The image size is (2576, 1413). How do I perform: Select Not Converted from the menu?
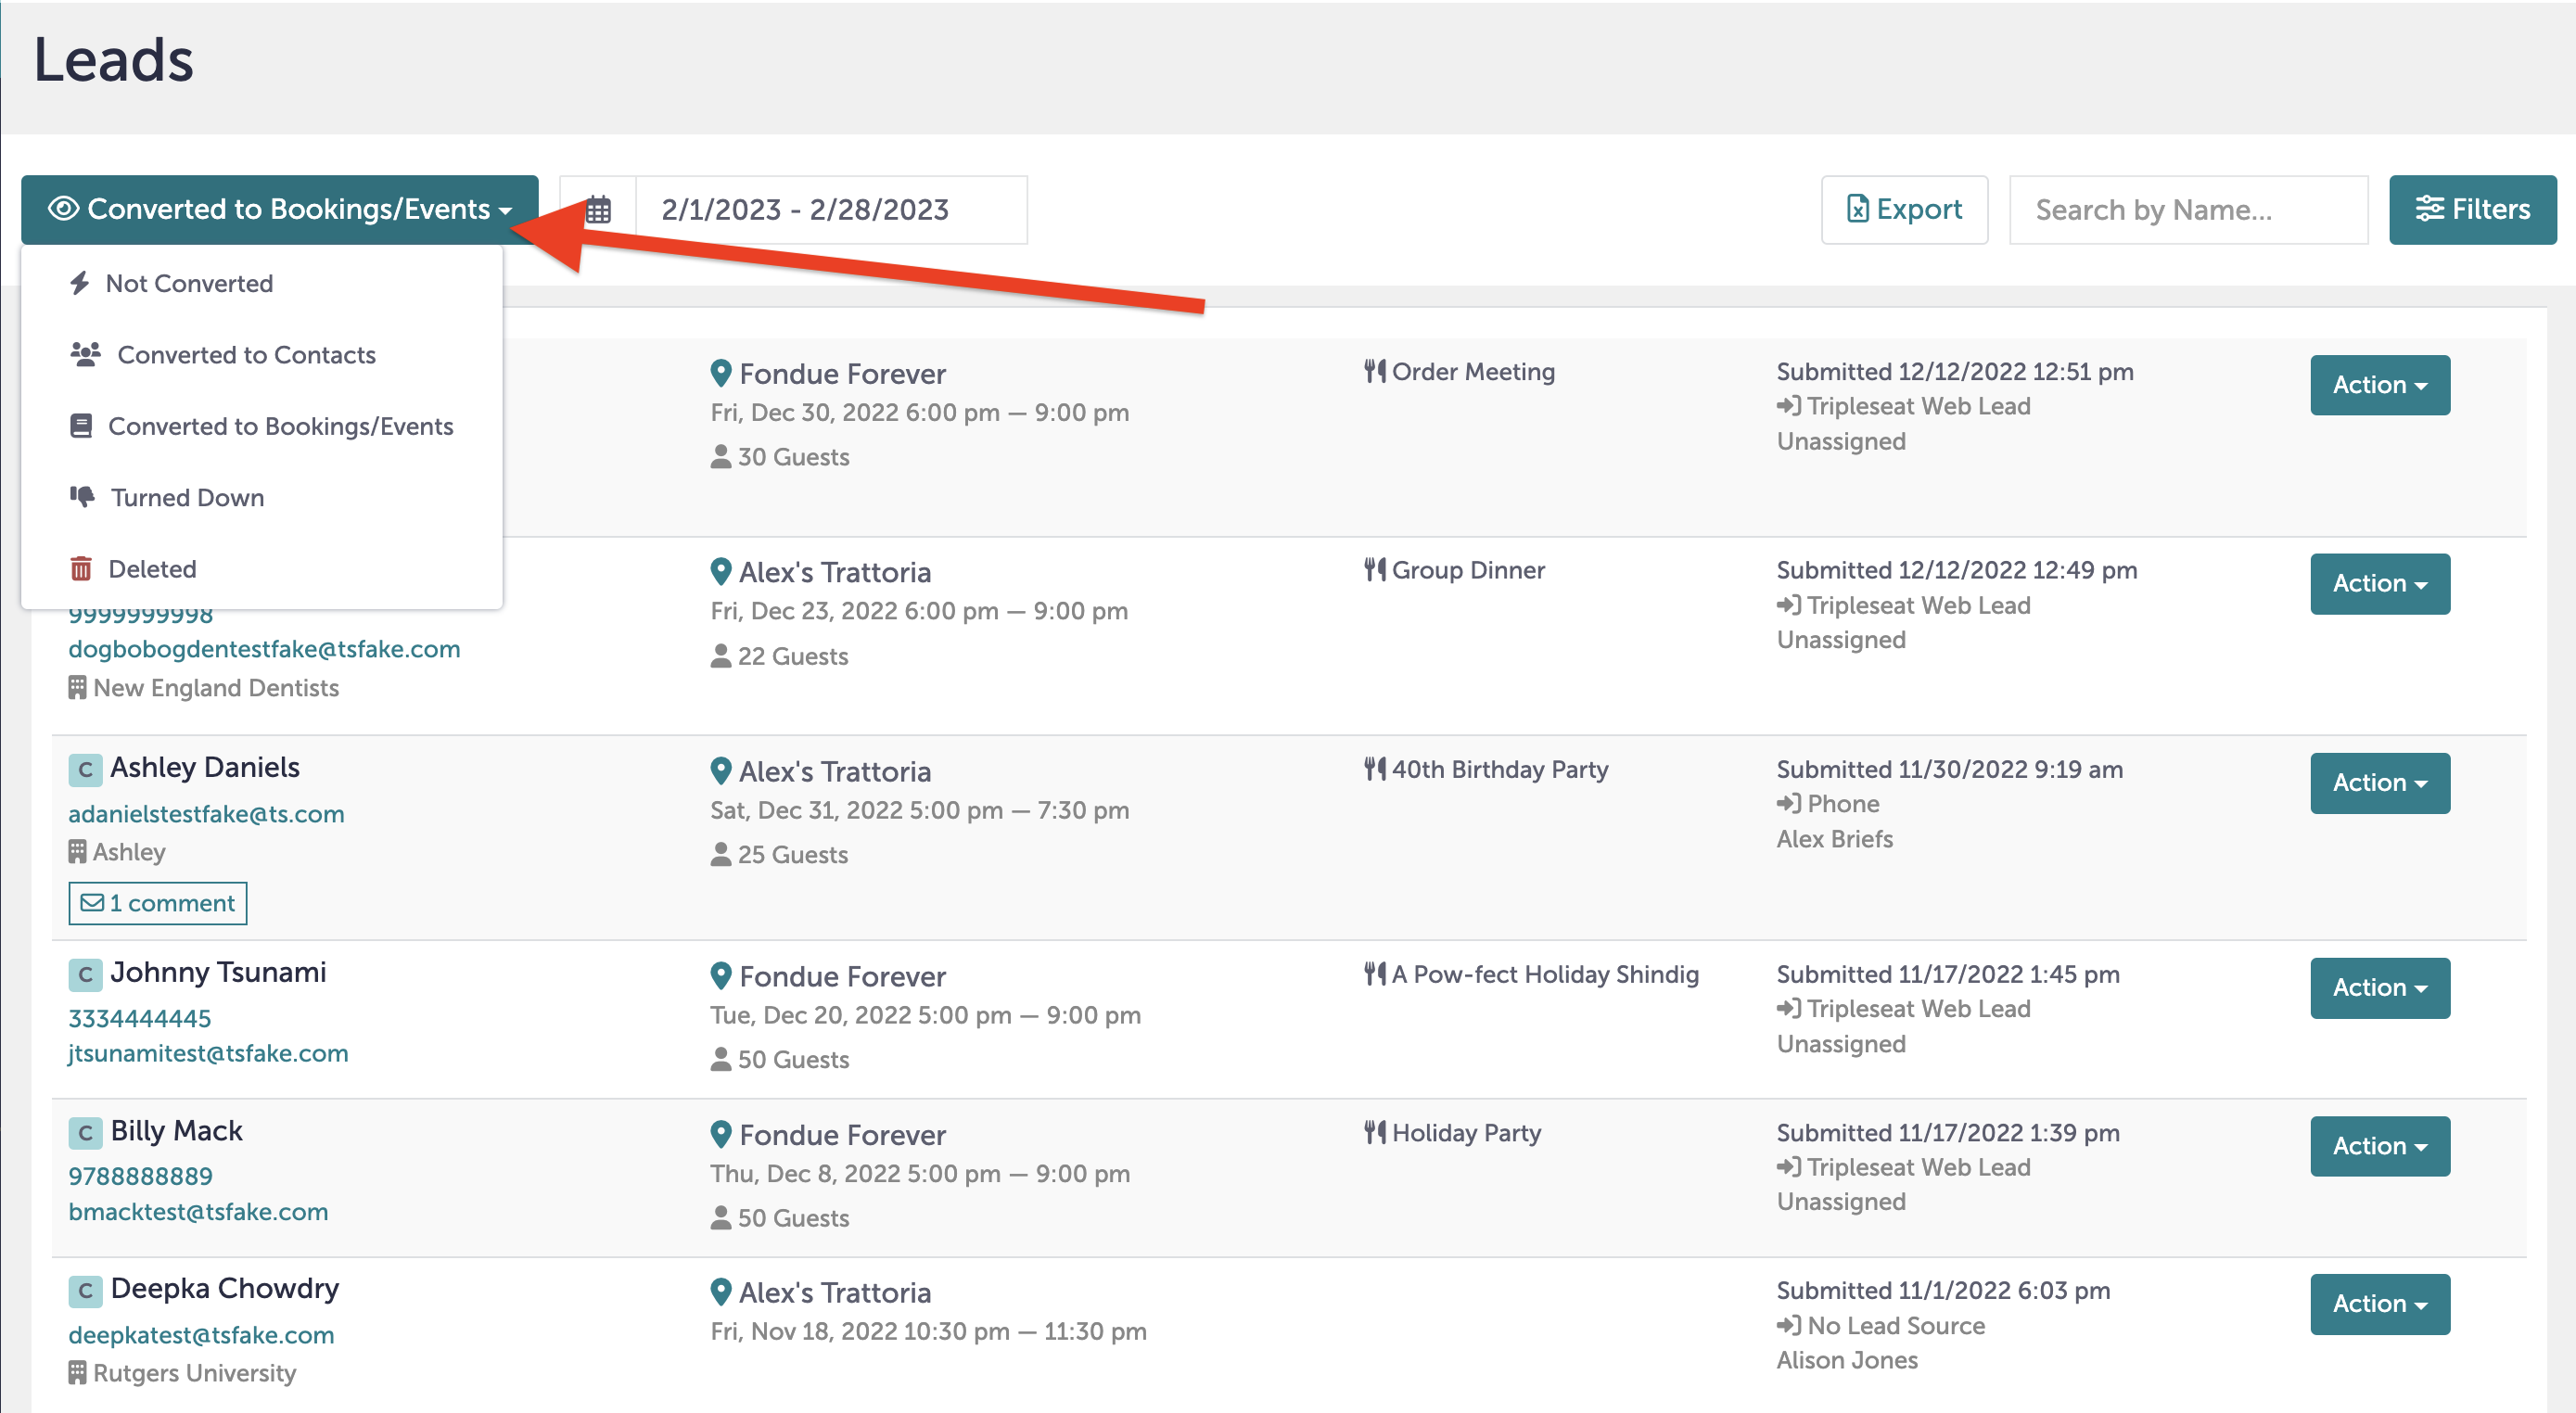coord(262,283)
